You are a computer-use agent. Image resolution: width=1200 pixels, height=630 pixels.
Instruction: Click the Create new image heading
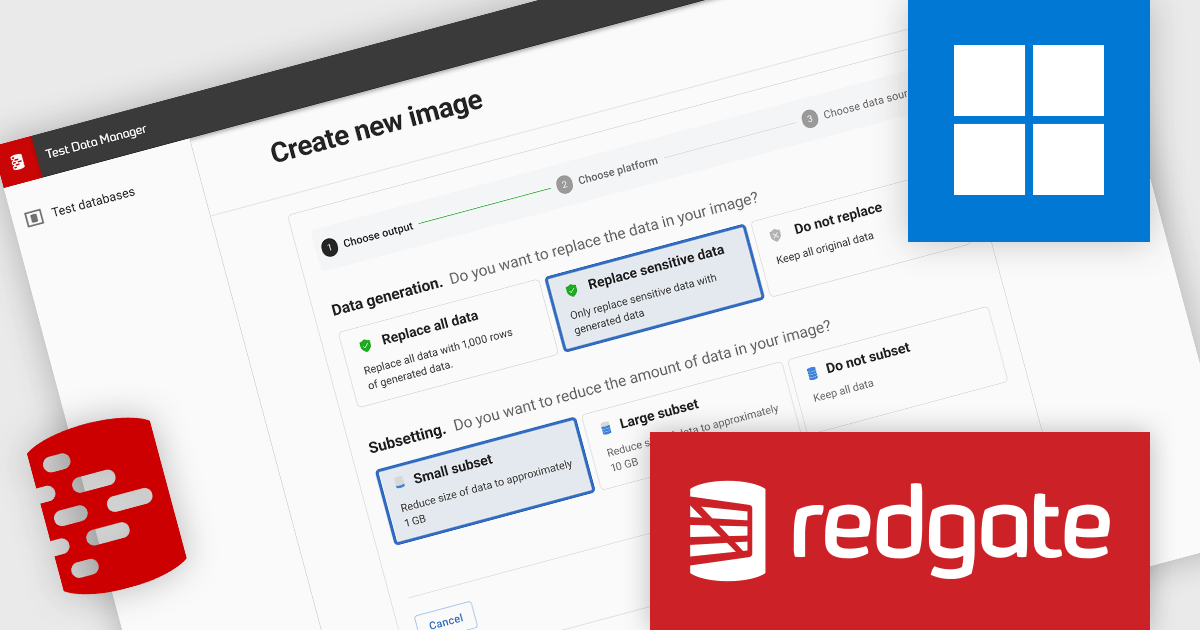[x=377, y=126]
